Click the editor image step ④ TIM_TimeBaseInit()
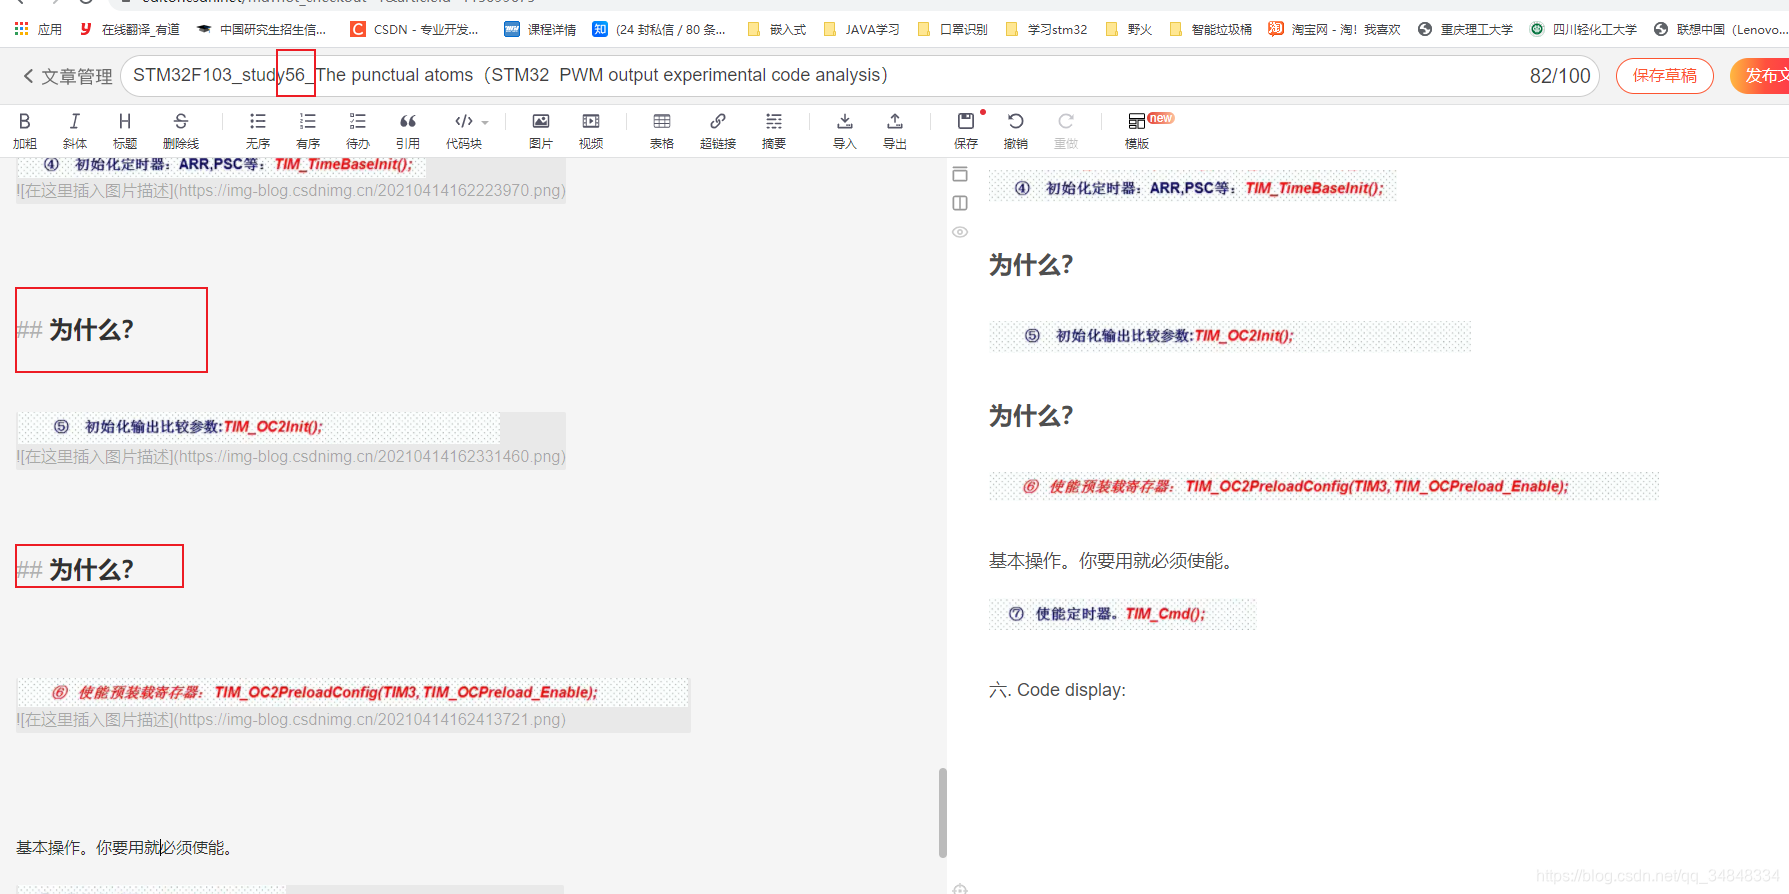1789x894 pixels. pyautogui.click(x=221, y=166)
